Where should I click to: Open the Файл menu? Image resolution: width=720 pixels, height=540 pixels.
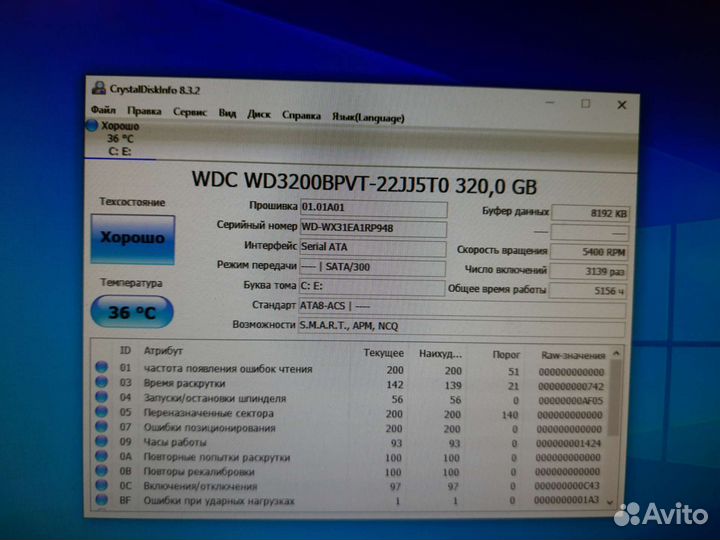(103, 114)
